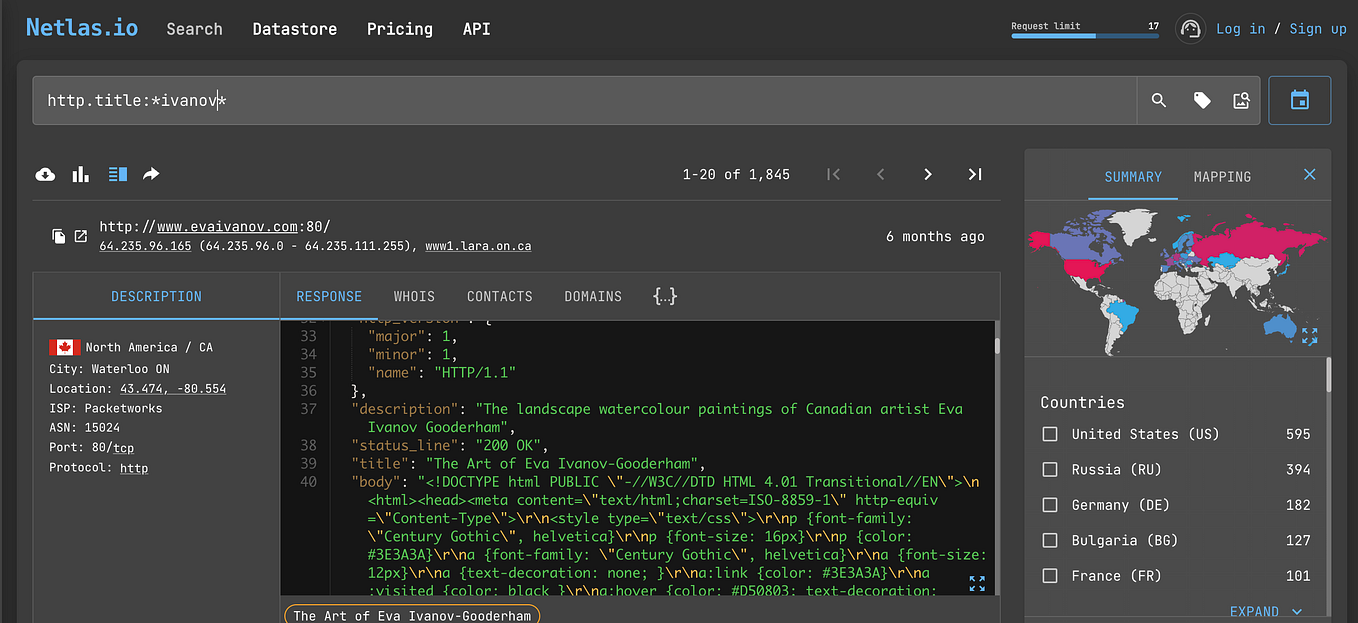Share results using the arrow icon
This screenshot has width=1358, height=623.
[151, 174]
